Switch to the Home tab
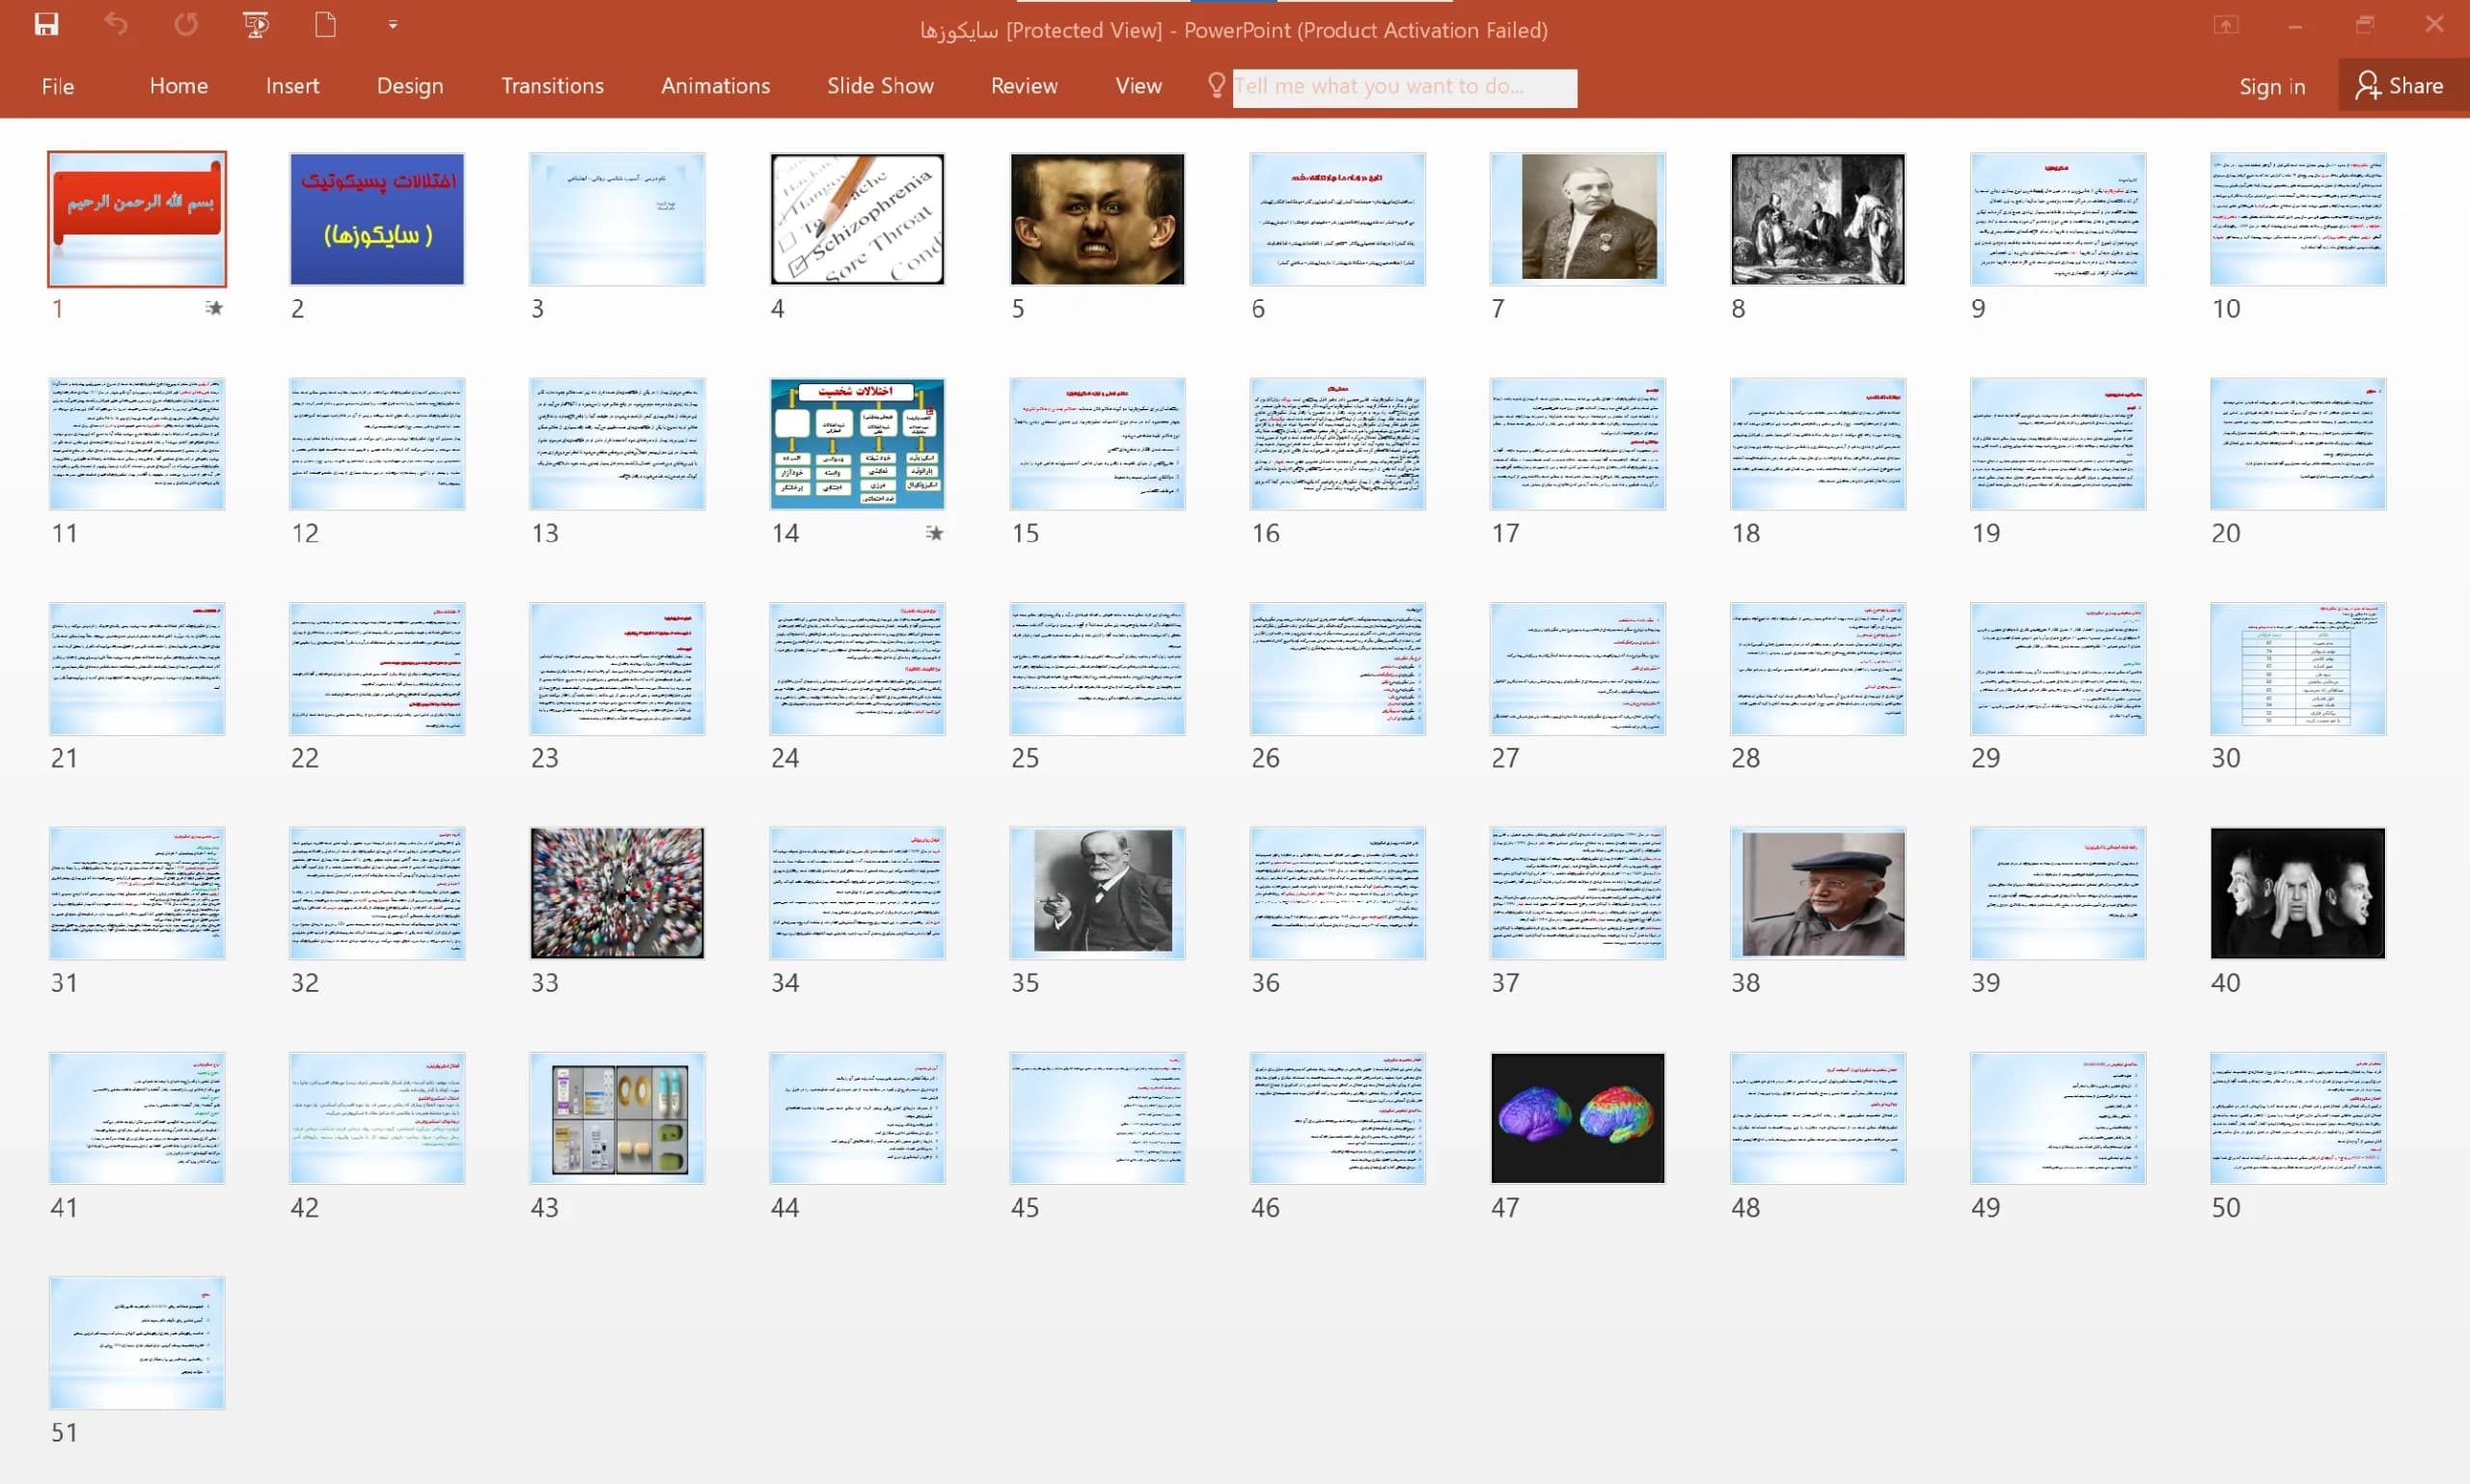Screen dimensions: 2470x1484 [x=179, y=86]
